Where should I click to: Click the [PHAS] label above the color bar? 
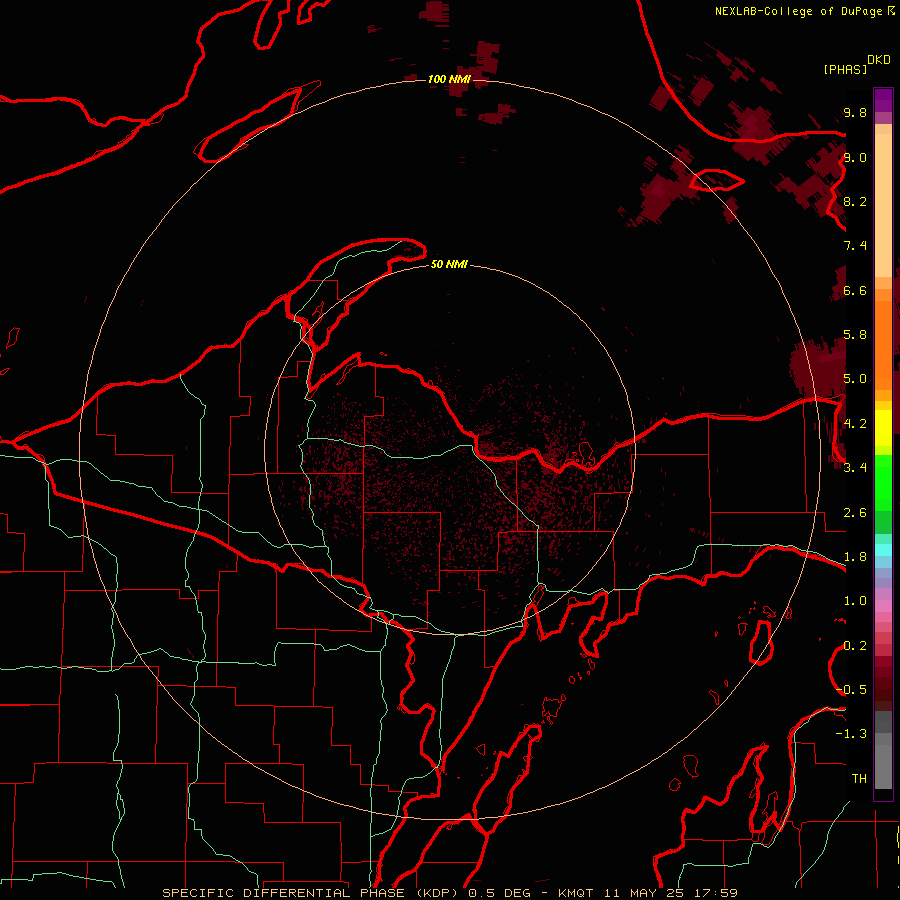coord(845,69)
